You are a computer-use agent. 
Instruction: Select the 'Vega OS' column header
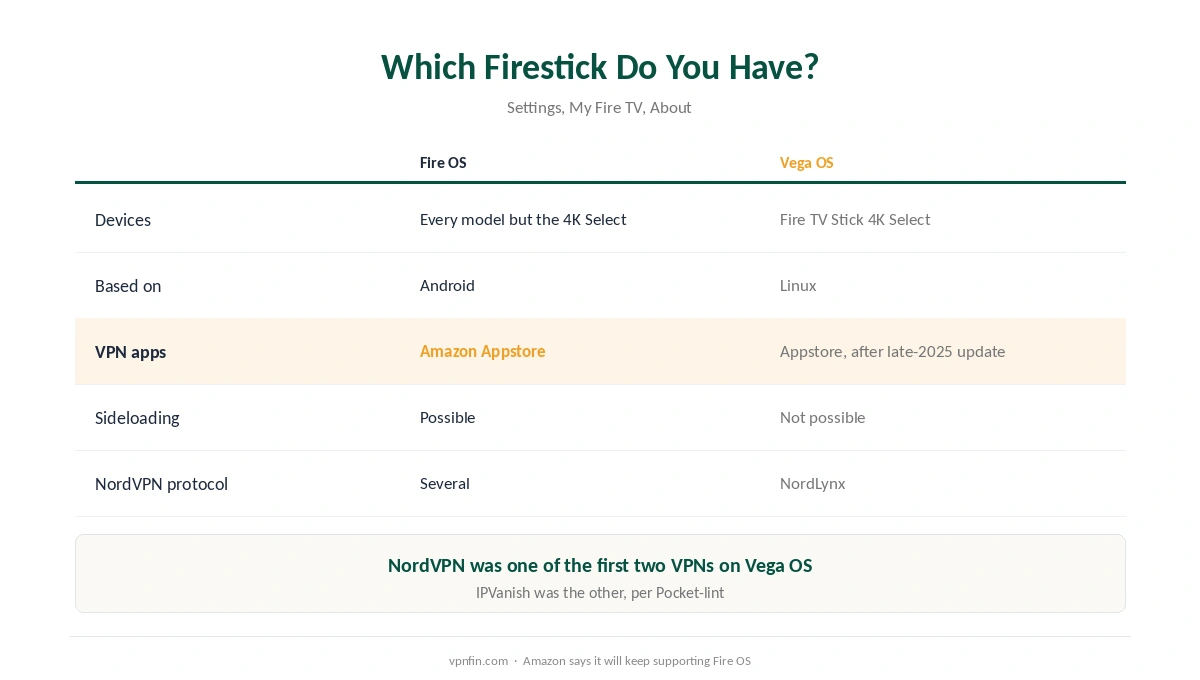coord(806,163)
